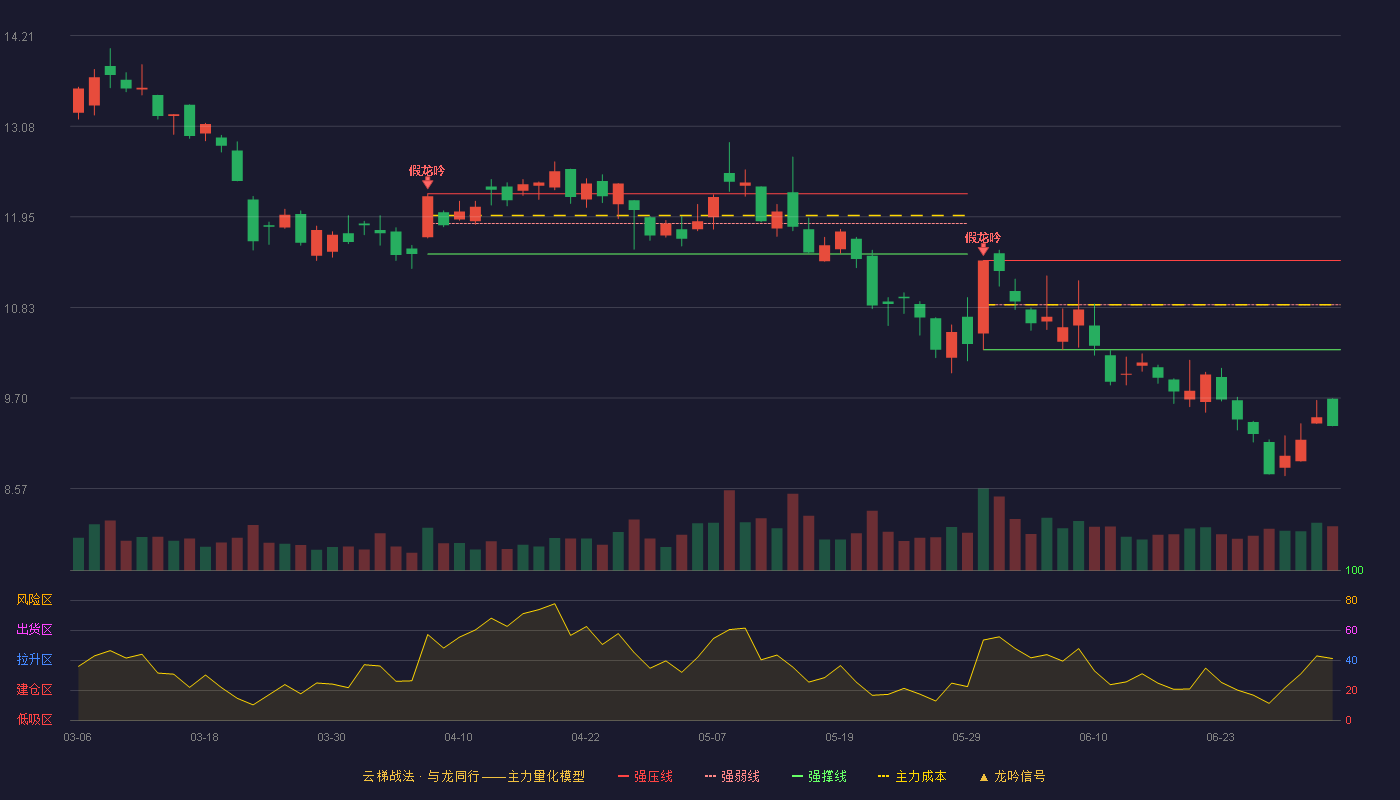Click the yellow triangle 龙吟信号 legend icon

983,776
